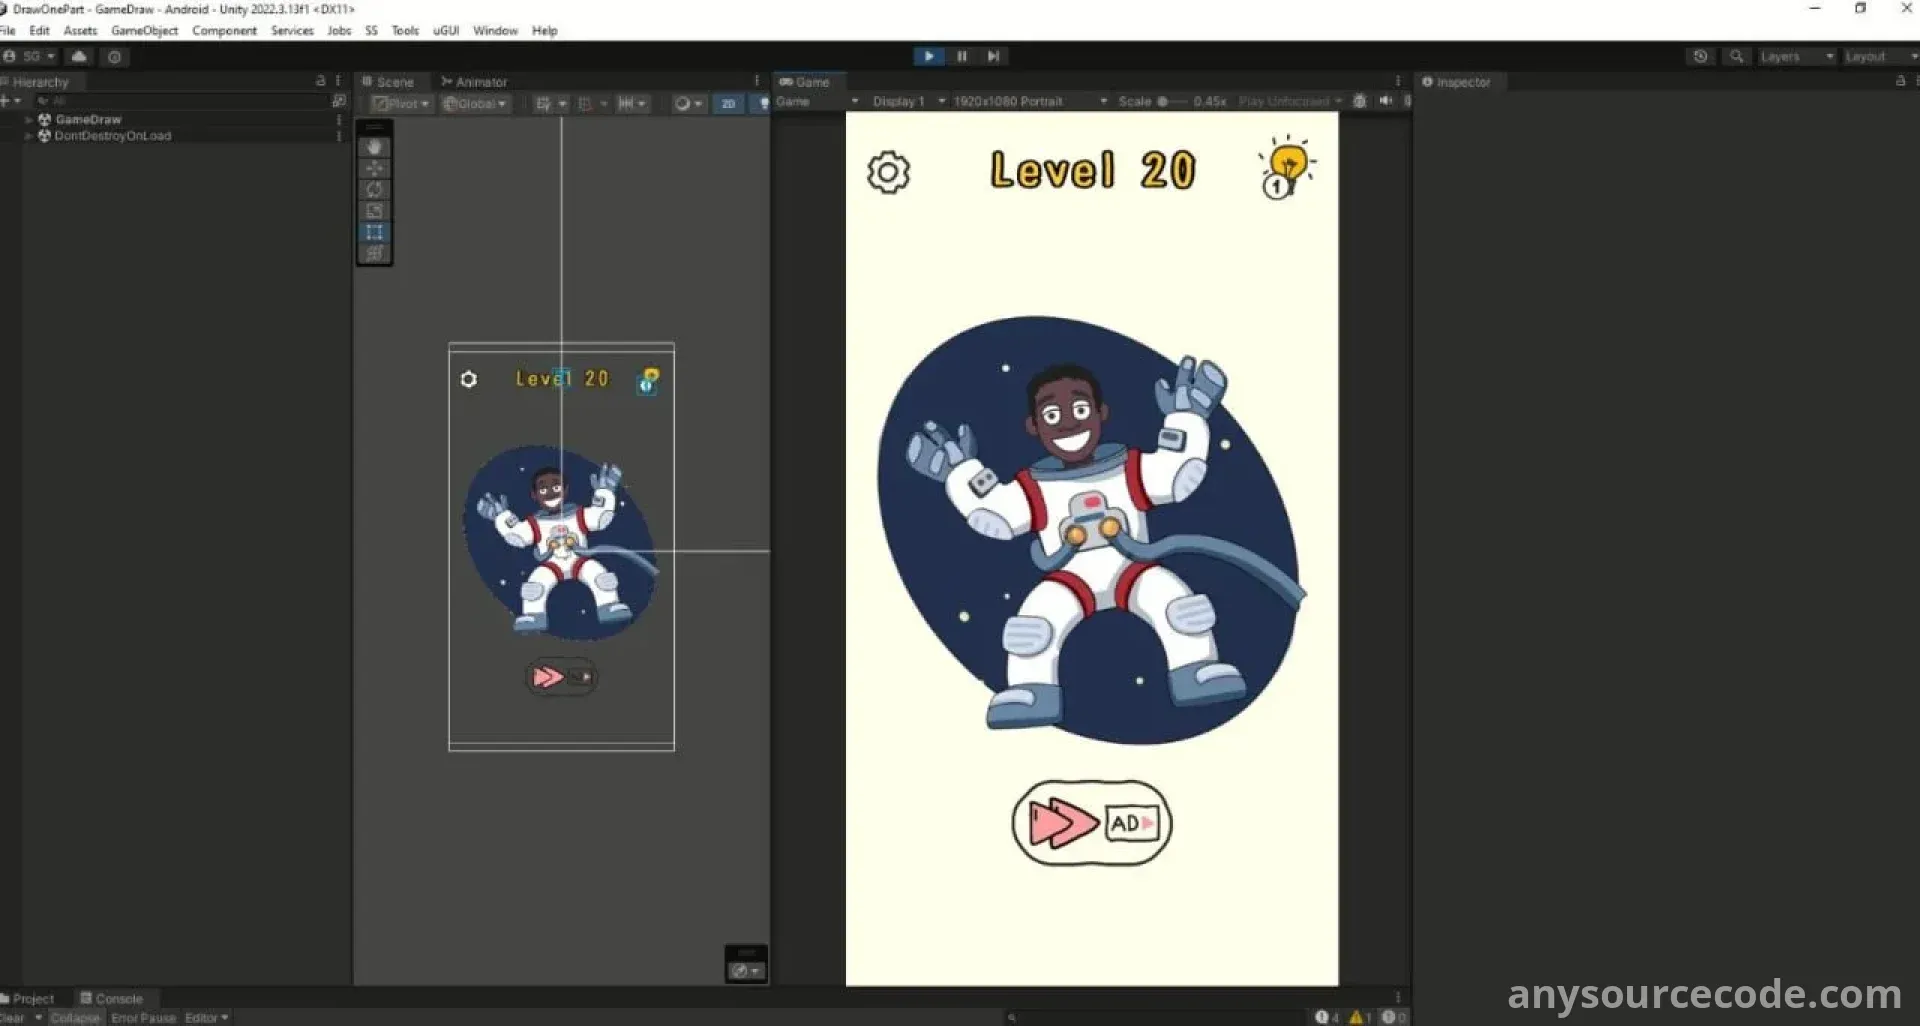Open the GameObject menu
The height and width of the screenshot is (1026, 1920).
tap(144, 30)
